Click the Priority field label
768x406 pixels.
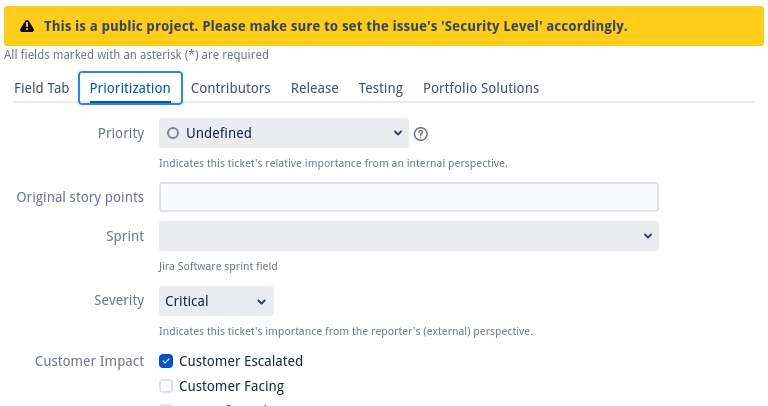coord(121,133)
